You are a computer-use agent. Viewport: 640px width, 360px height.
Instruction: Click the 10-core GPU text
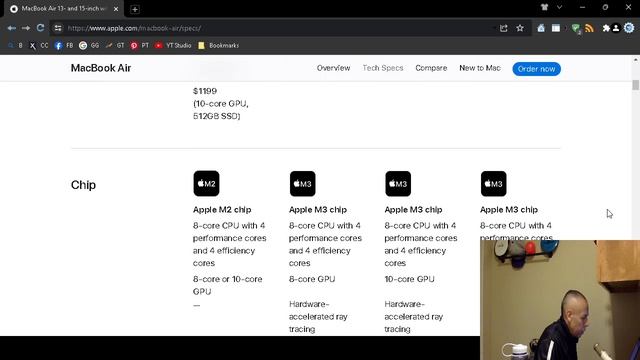click(409, 279)
